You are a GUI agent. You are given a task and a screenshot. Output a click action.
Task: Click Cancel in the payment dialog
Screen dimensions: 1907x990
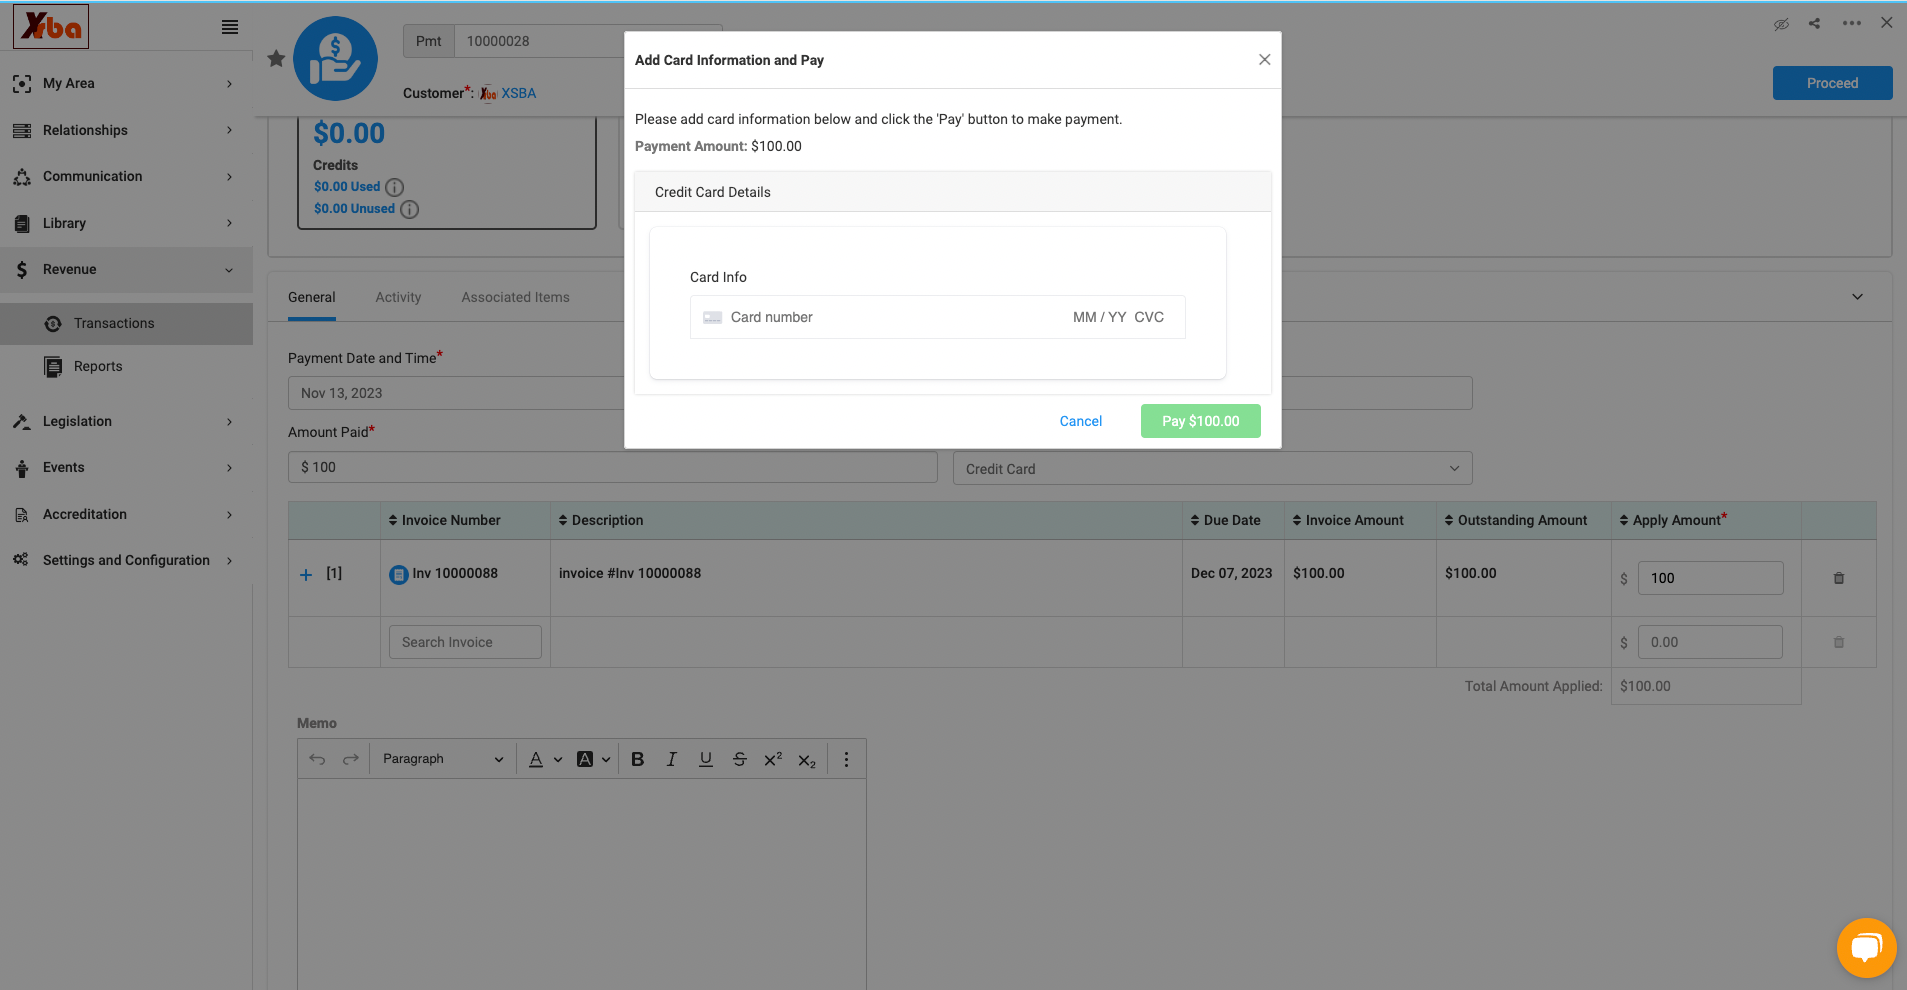[x=1081, y=421]
